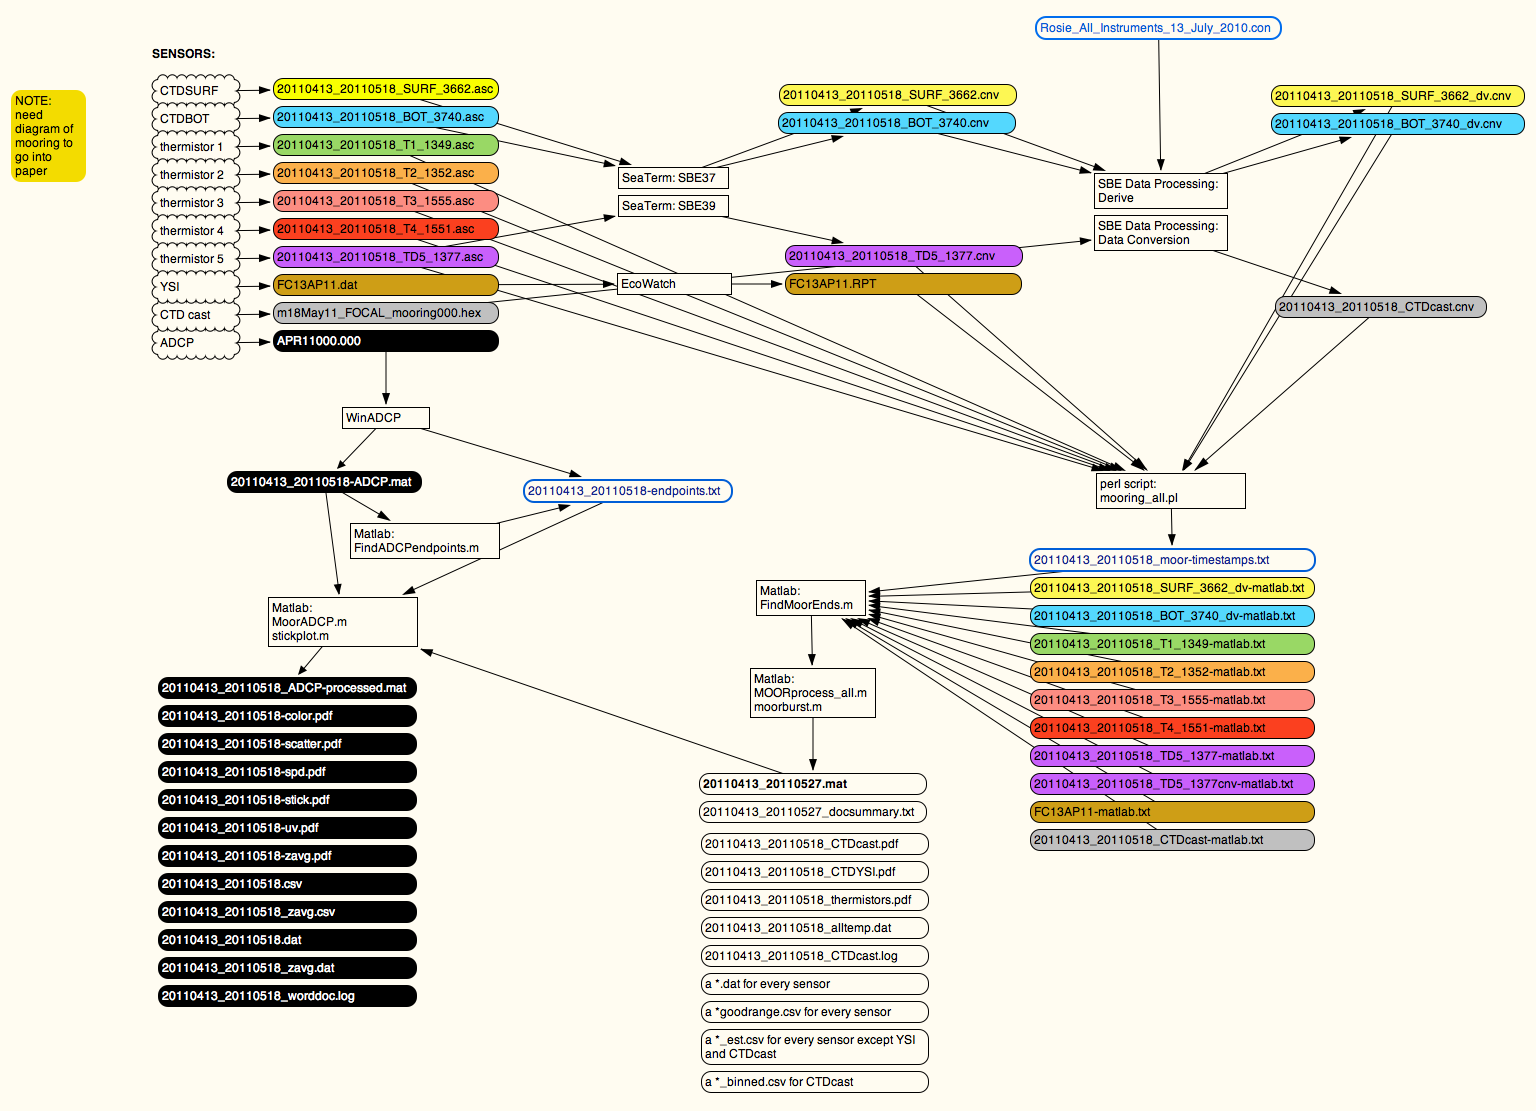Click the Matlab FindMoorEnds.m box
The image size is (1536, 1111).
pos(811,598)
